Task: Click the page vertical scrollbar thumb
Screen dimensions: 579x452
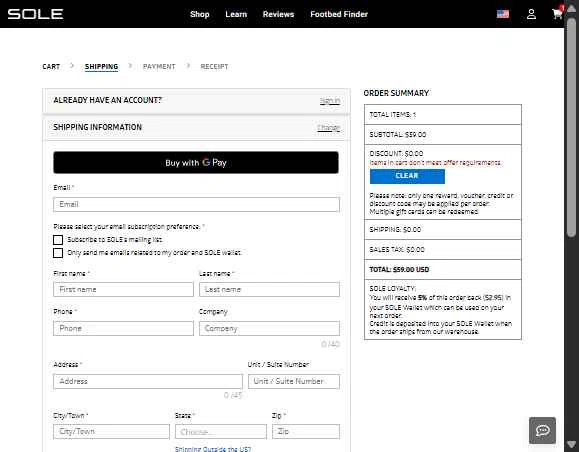Action: (571, 126)
